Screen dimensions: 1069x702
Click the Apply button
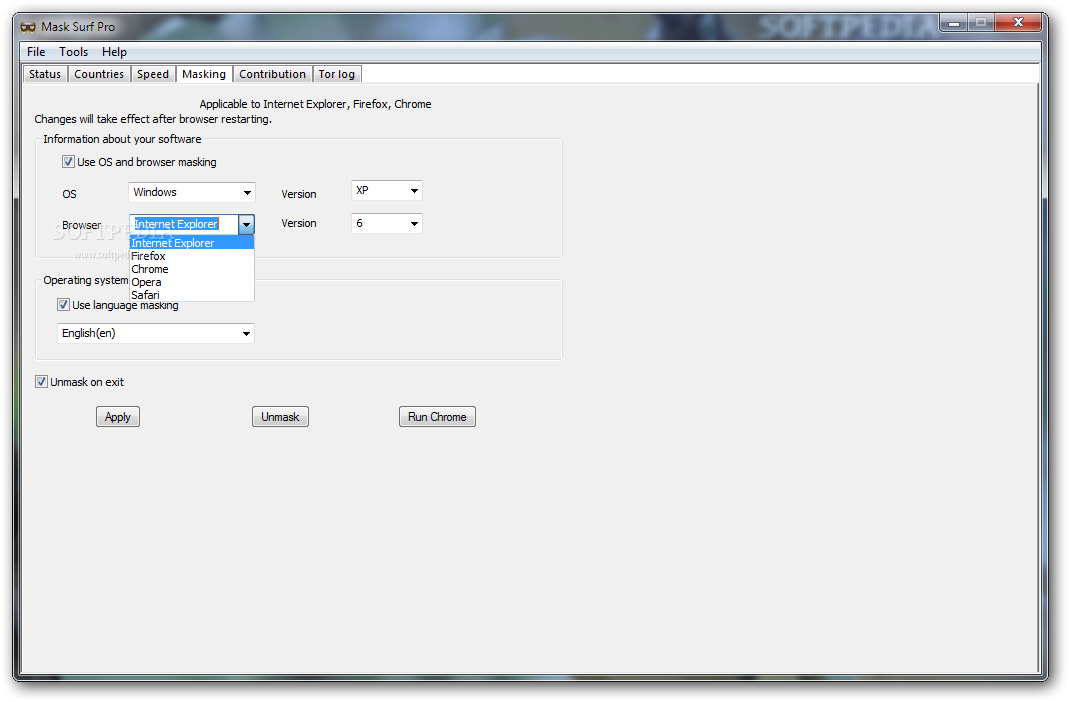click(118, 417)
